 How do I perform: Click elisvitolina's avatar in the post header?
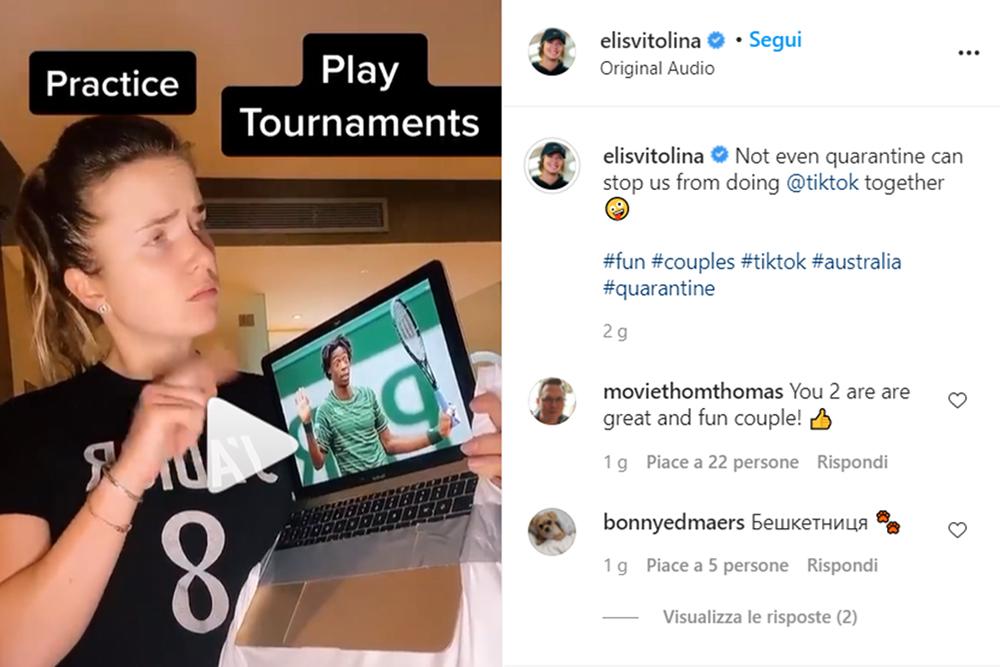[552, 52]
